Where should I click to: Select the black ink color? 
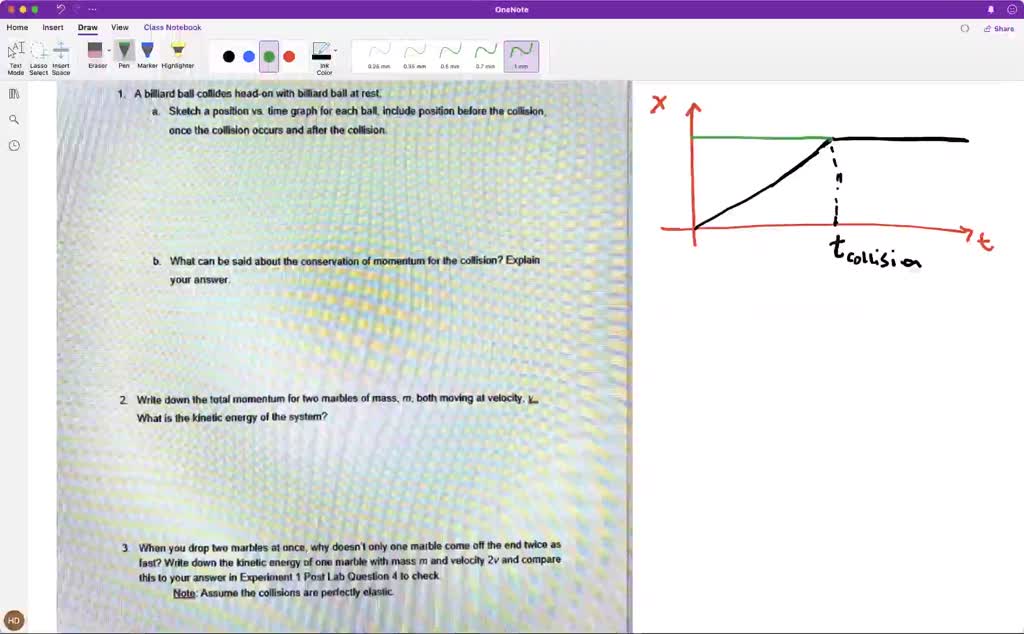(228, 56)
